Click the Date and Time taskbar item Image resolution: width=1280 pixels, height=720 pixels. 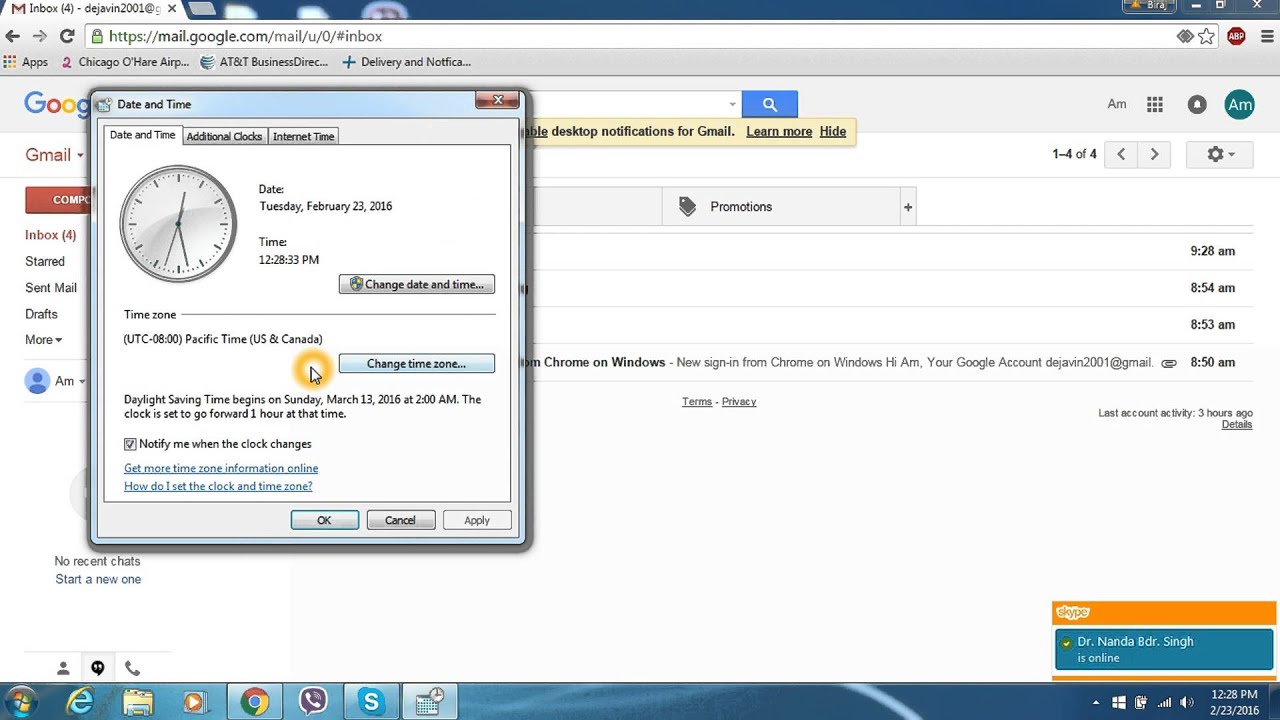(x=430, y=702)
